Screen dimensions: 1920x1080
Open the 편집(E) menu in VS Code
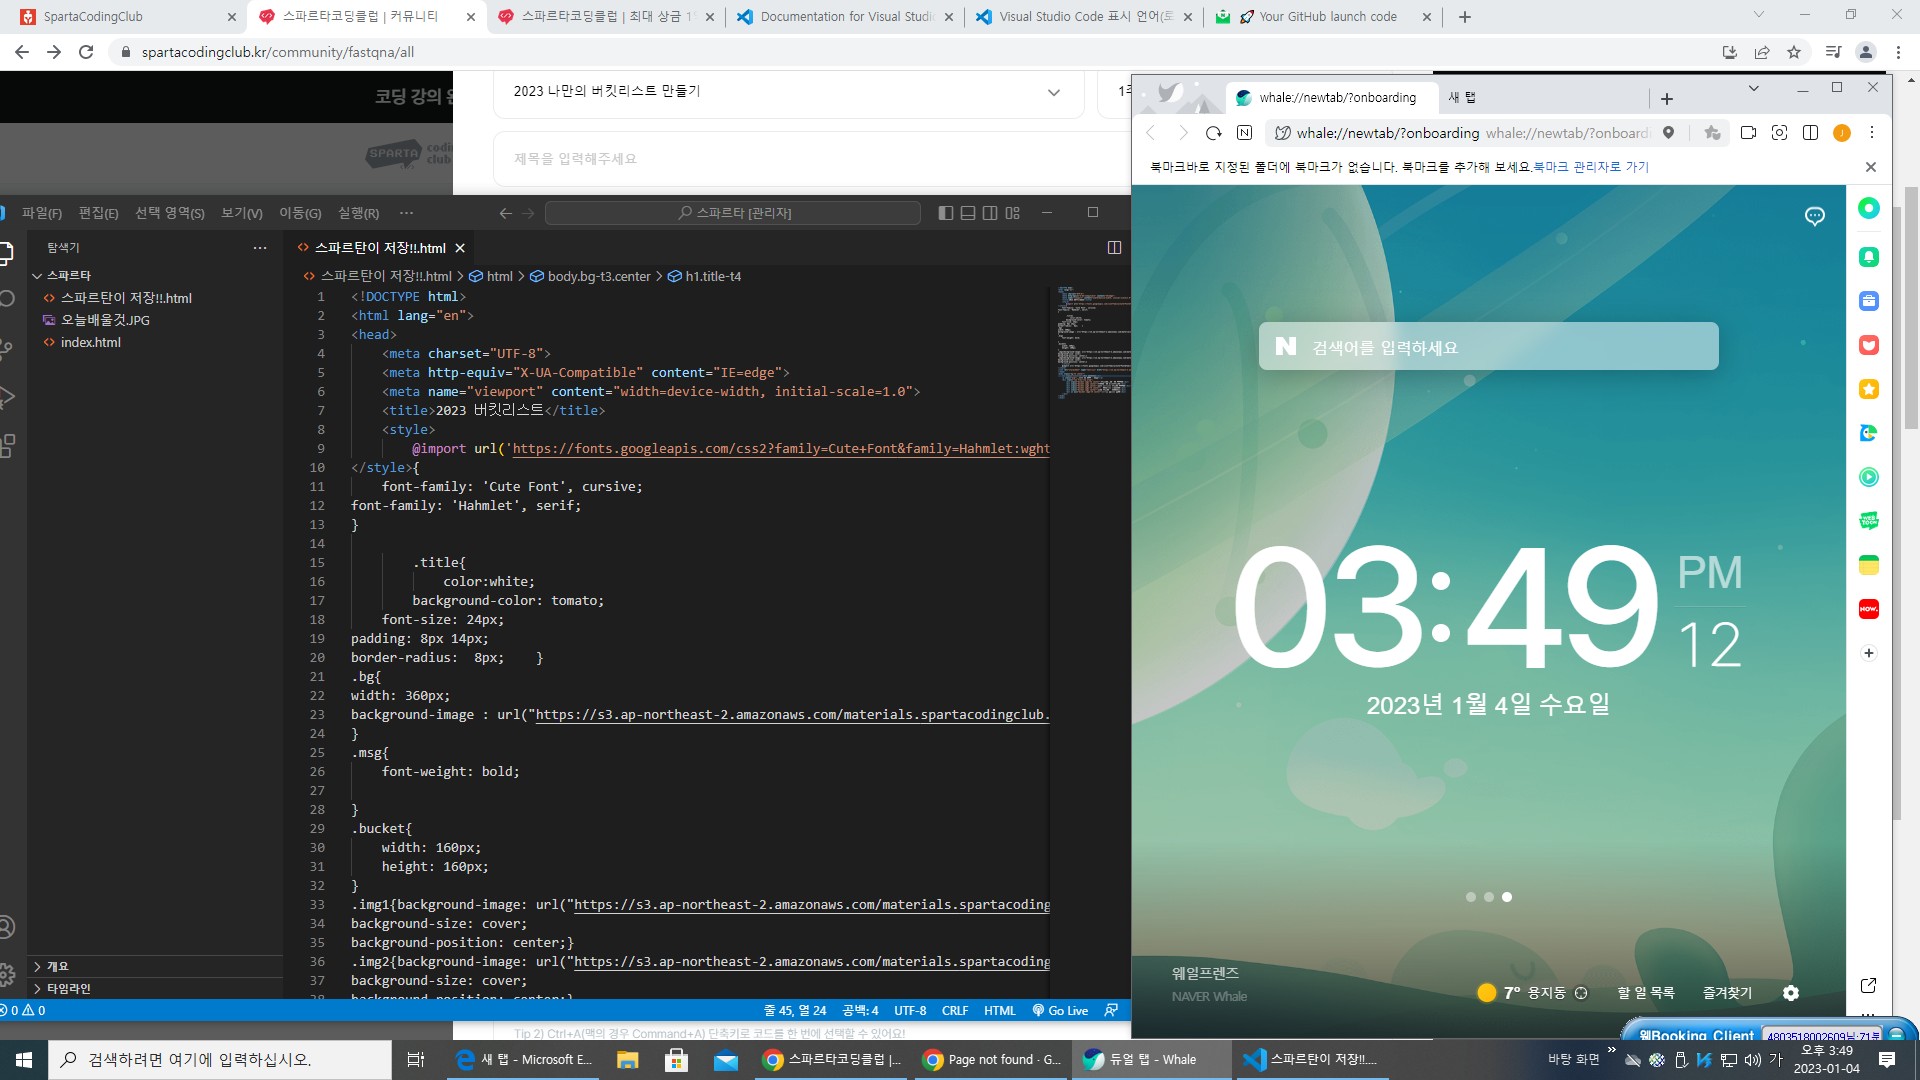point(98,213)
